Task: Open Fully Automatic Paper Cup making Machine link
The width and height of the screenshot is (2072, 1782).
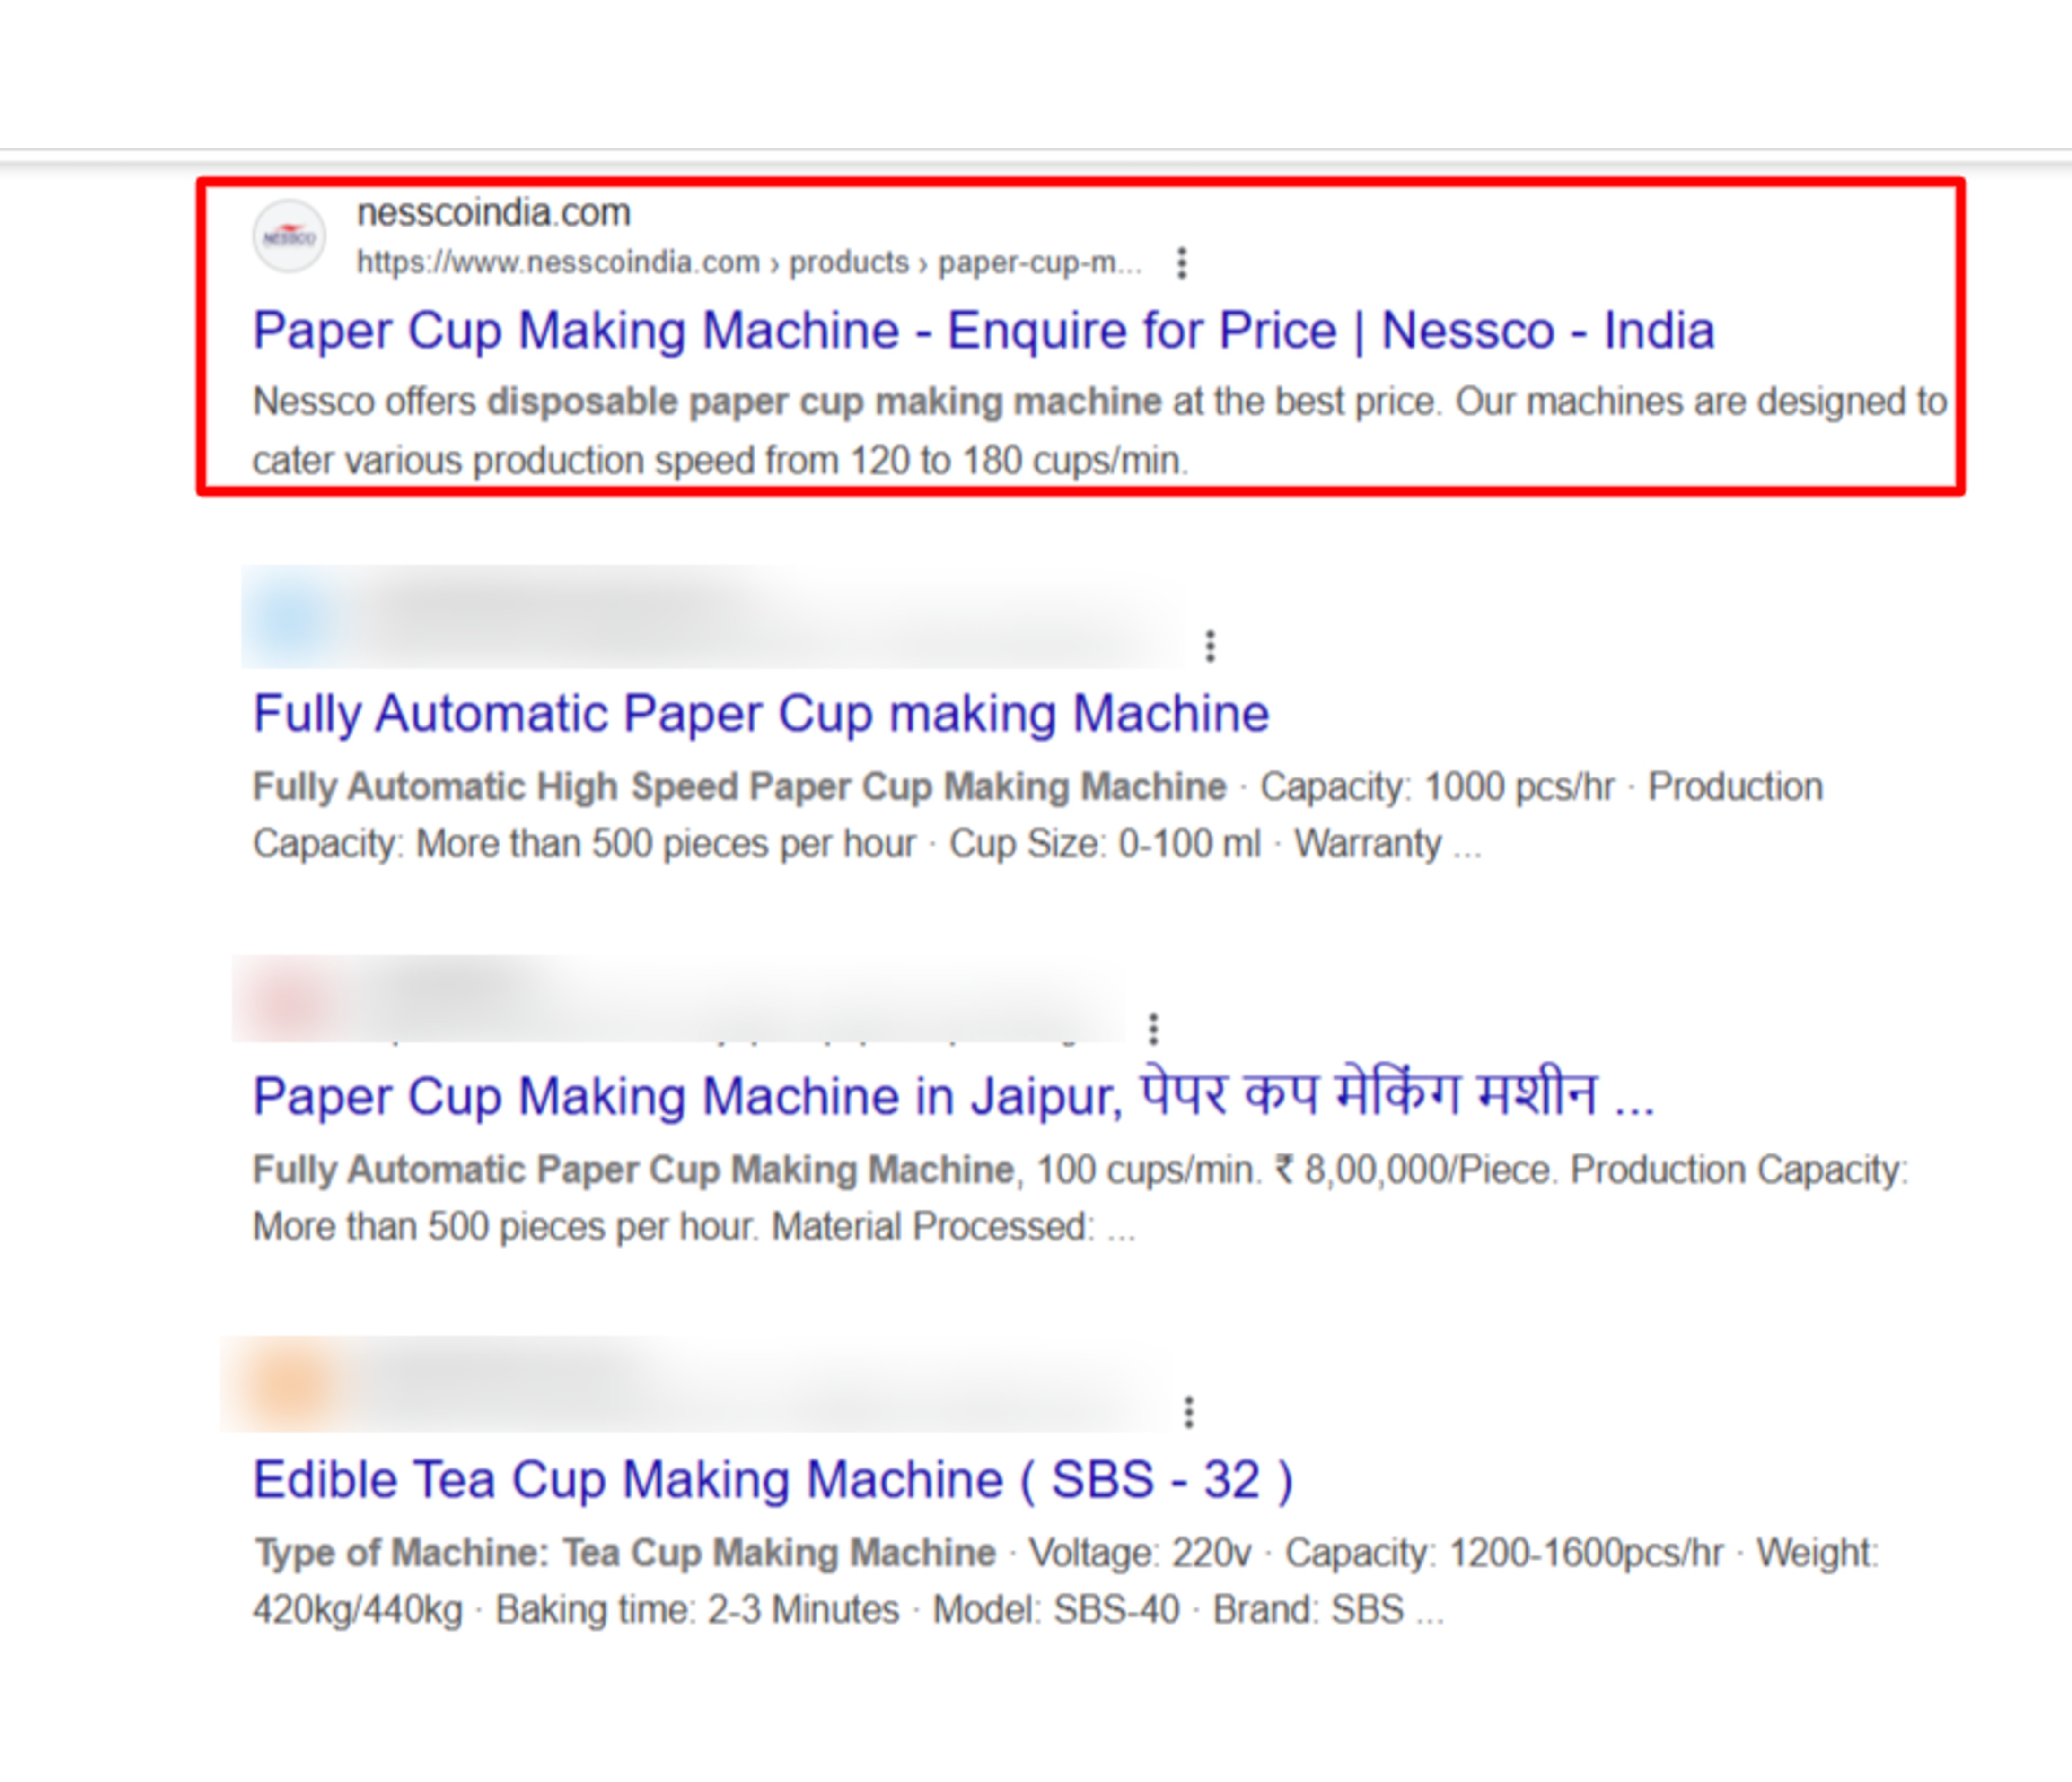Action: coord(761,714)
